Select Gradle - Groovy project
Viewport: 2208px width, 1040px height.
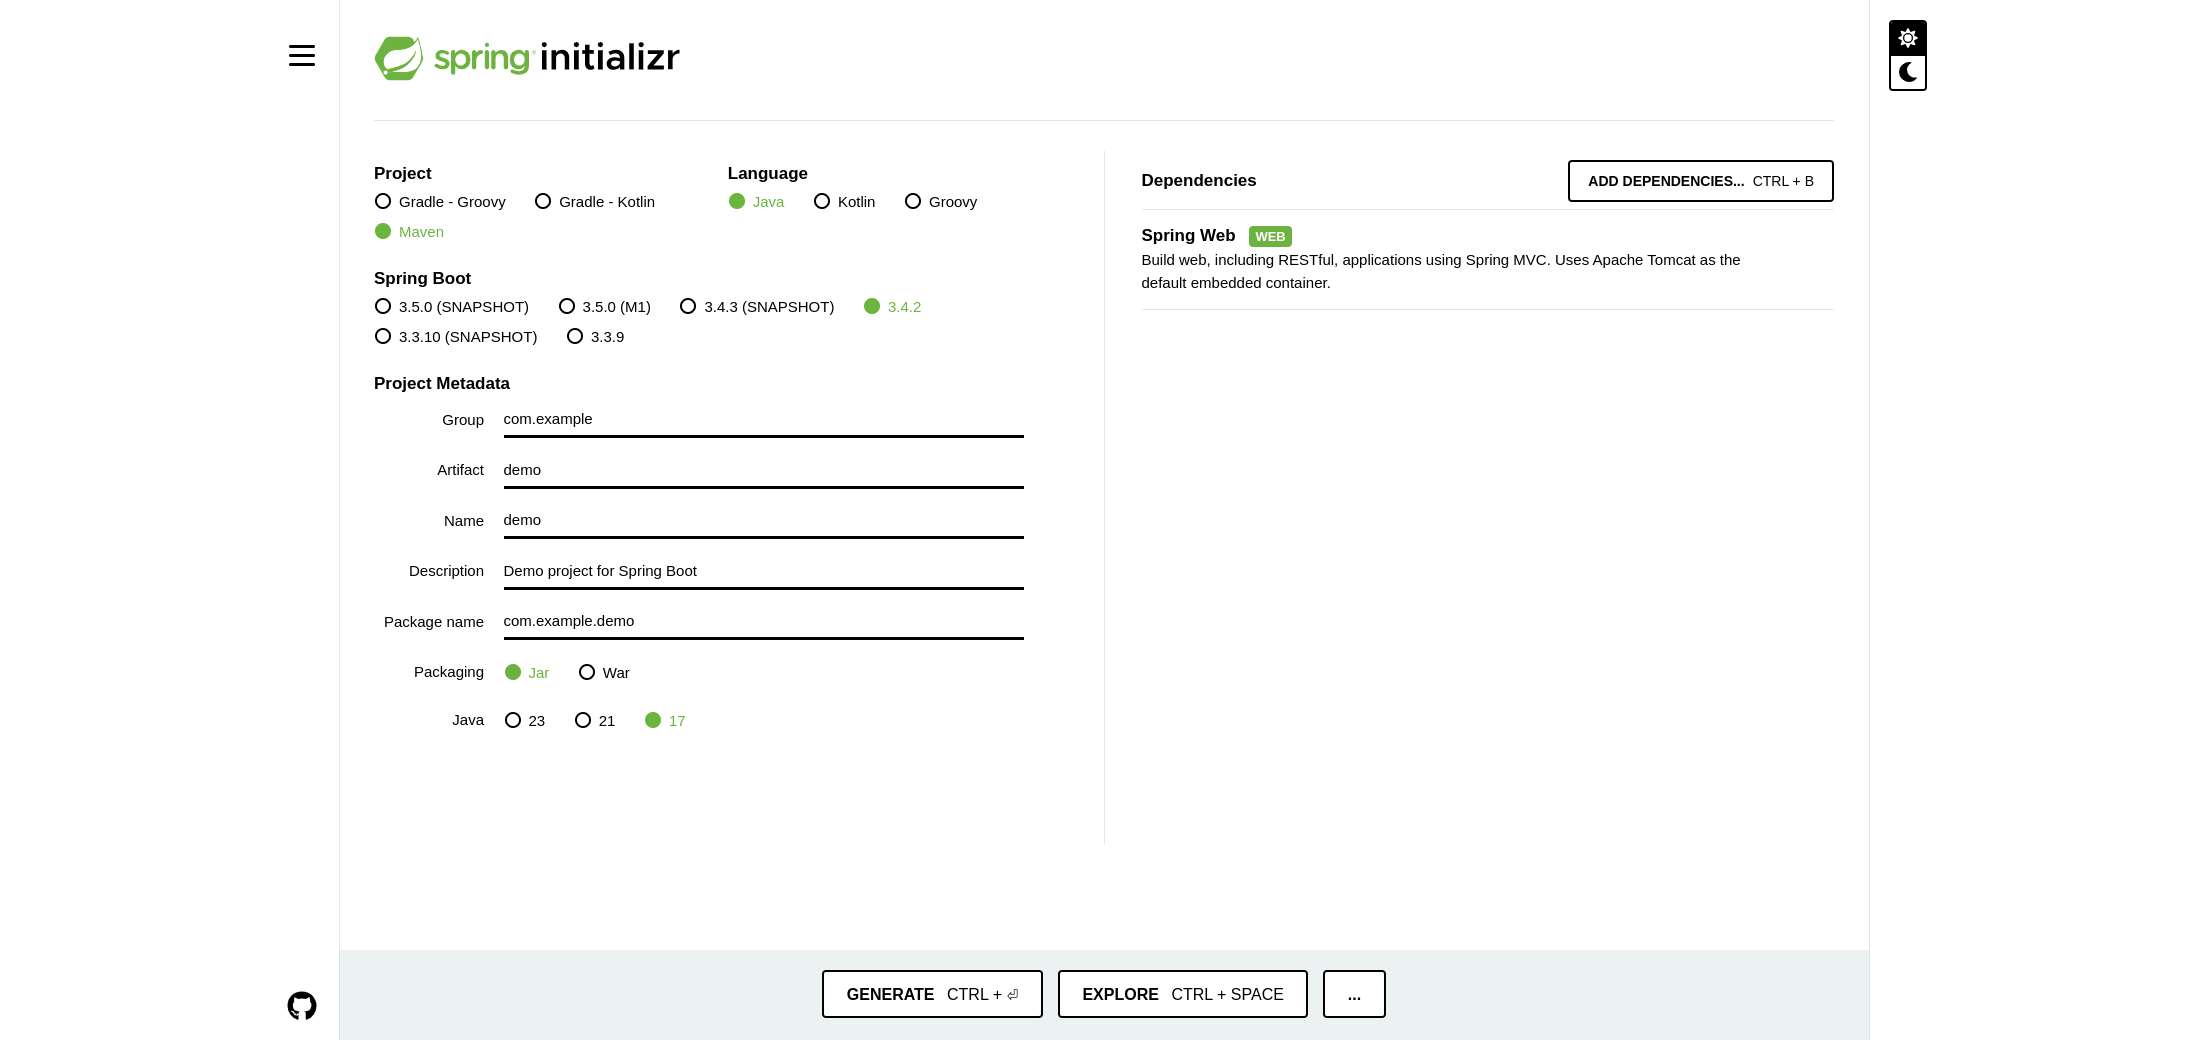click(x=440, y=202)
